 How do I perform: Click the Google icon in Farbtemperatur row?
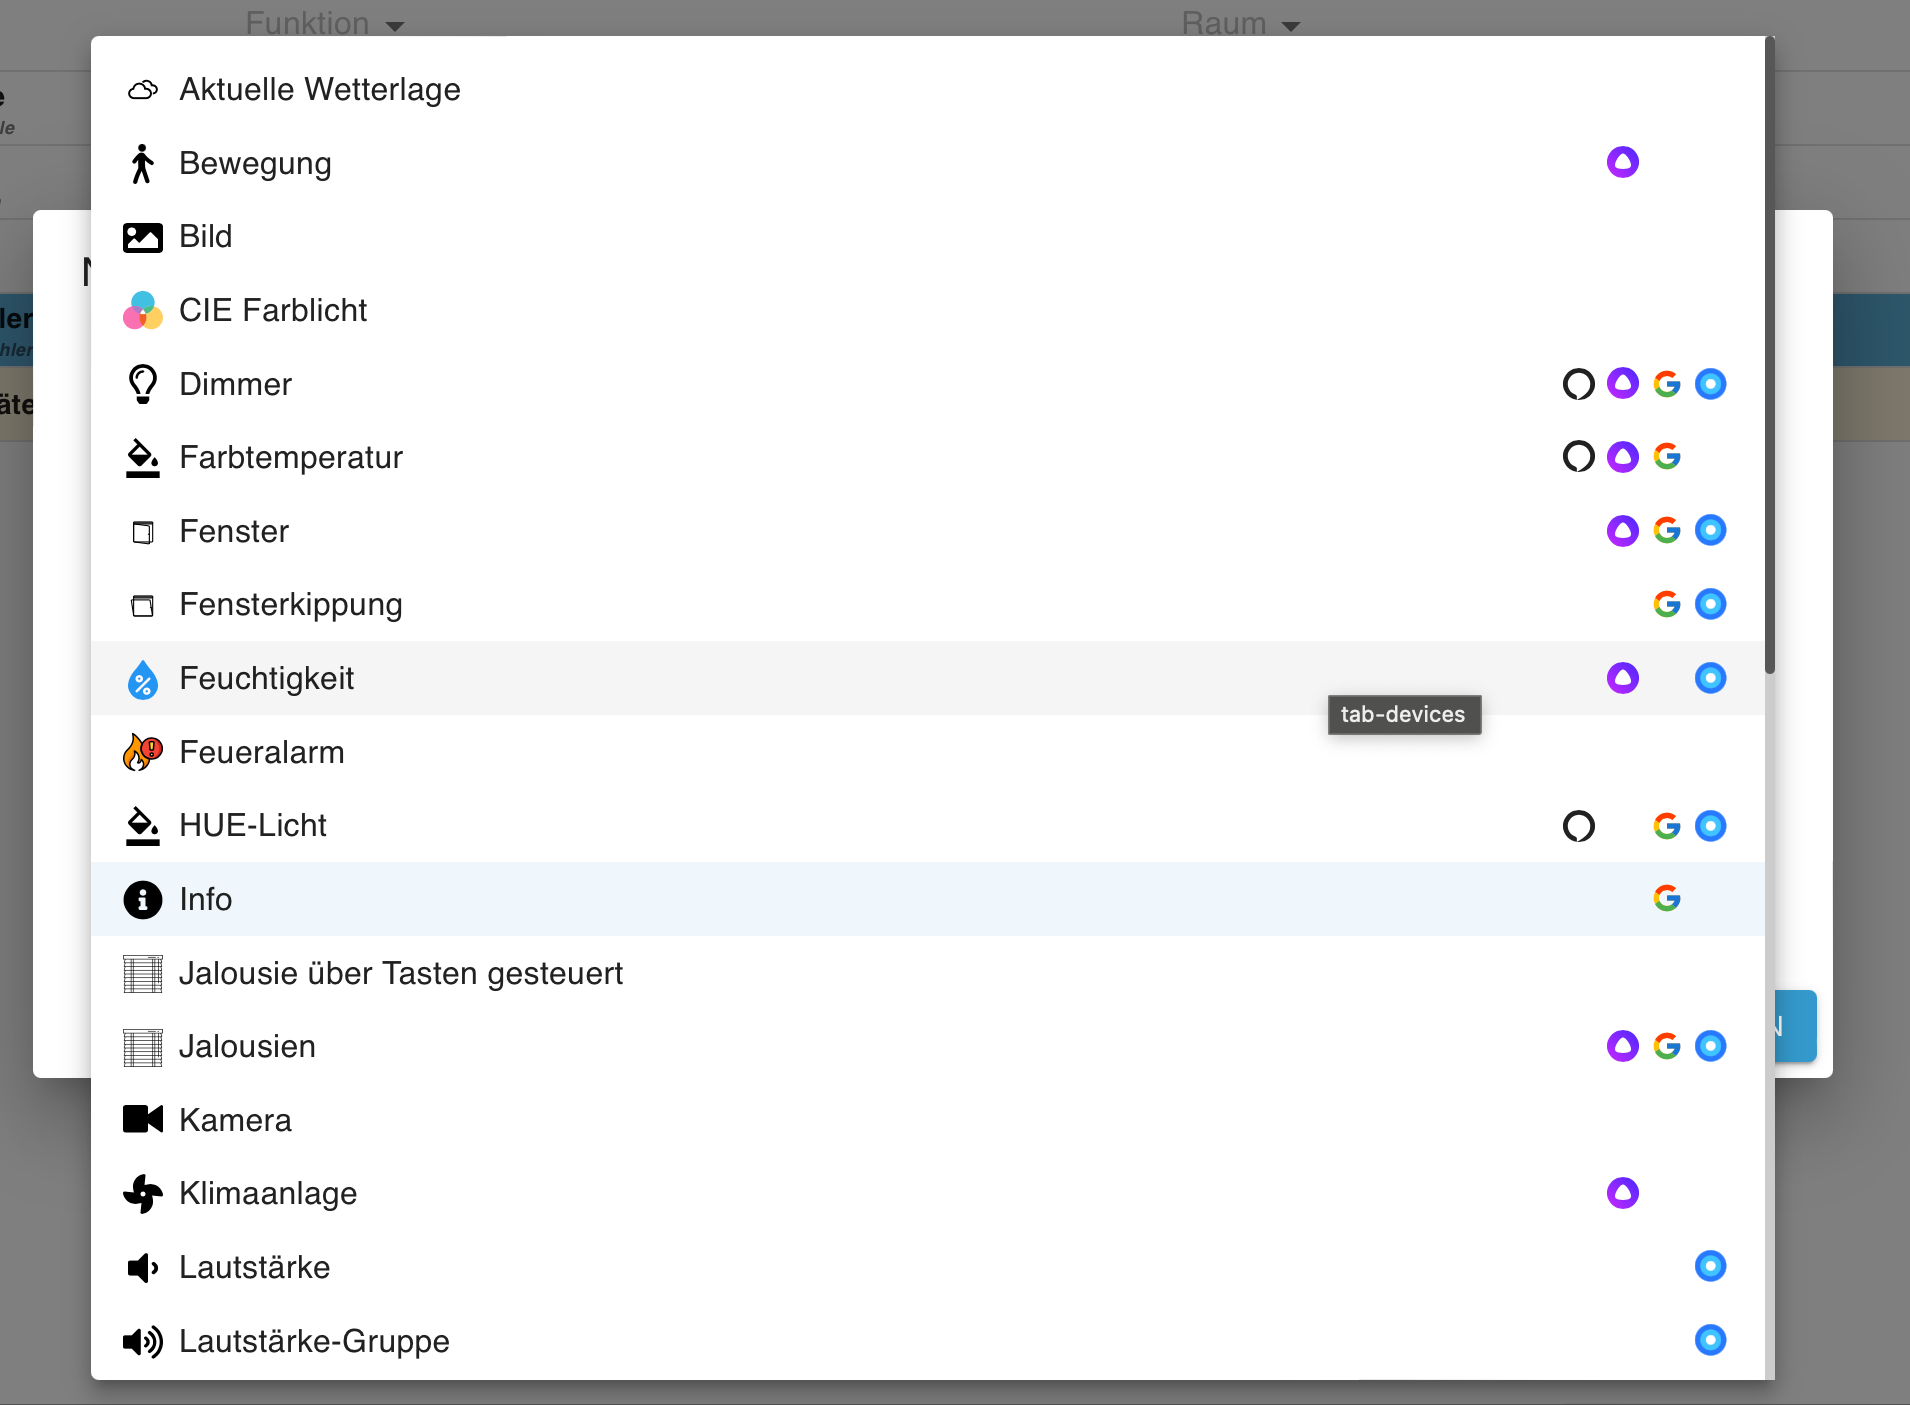[x=1667, y=457]
